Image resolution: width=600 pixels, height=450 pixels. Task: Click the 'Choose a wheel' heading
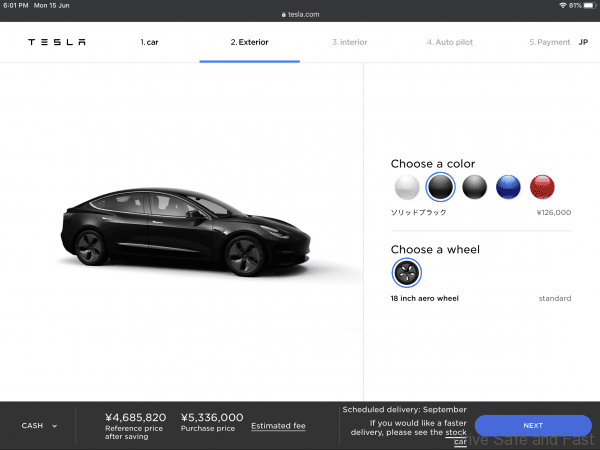[x=435, y=249]
